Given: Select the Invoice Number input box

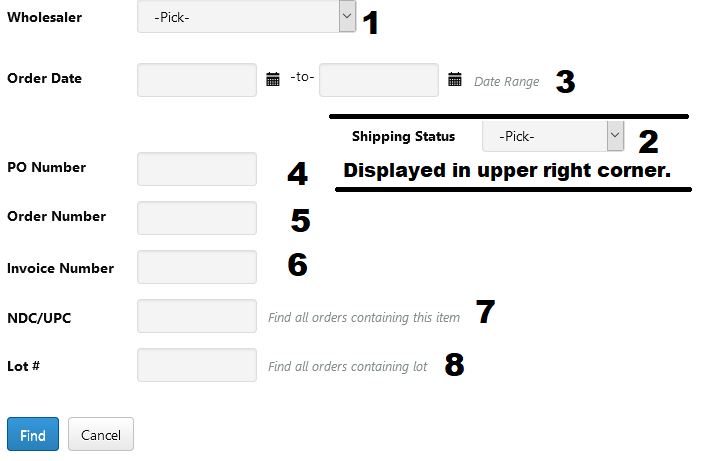Looking at the screenshot, I should pos(197,267).
